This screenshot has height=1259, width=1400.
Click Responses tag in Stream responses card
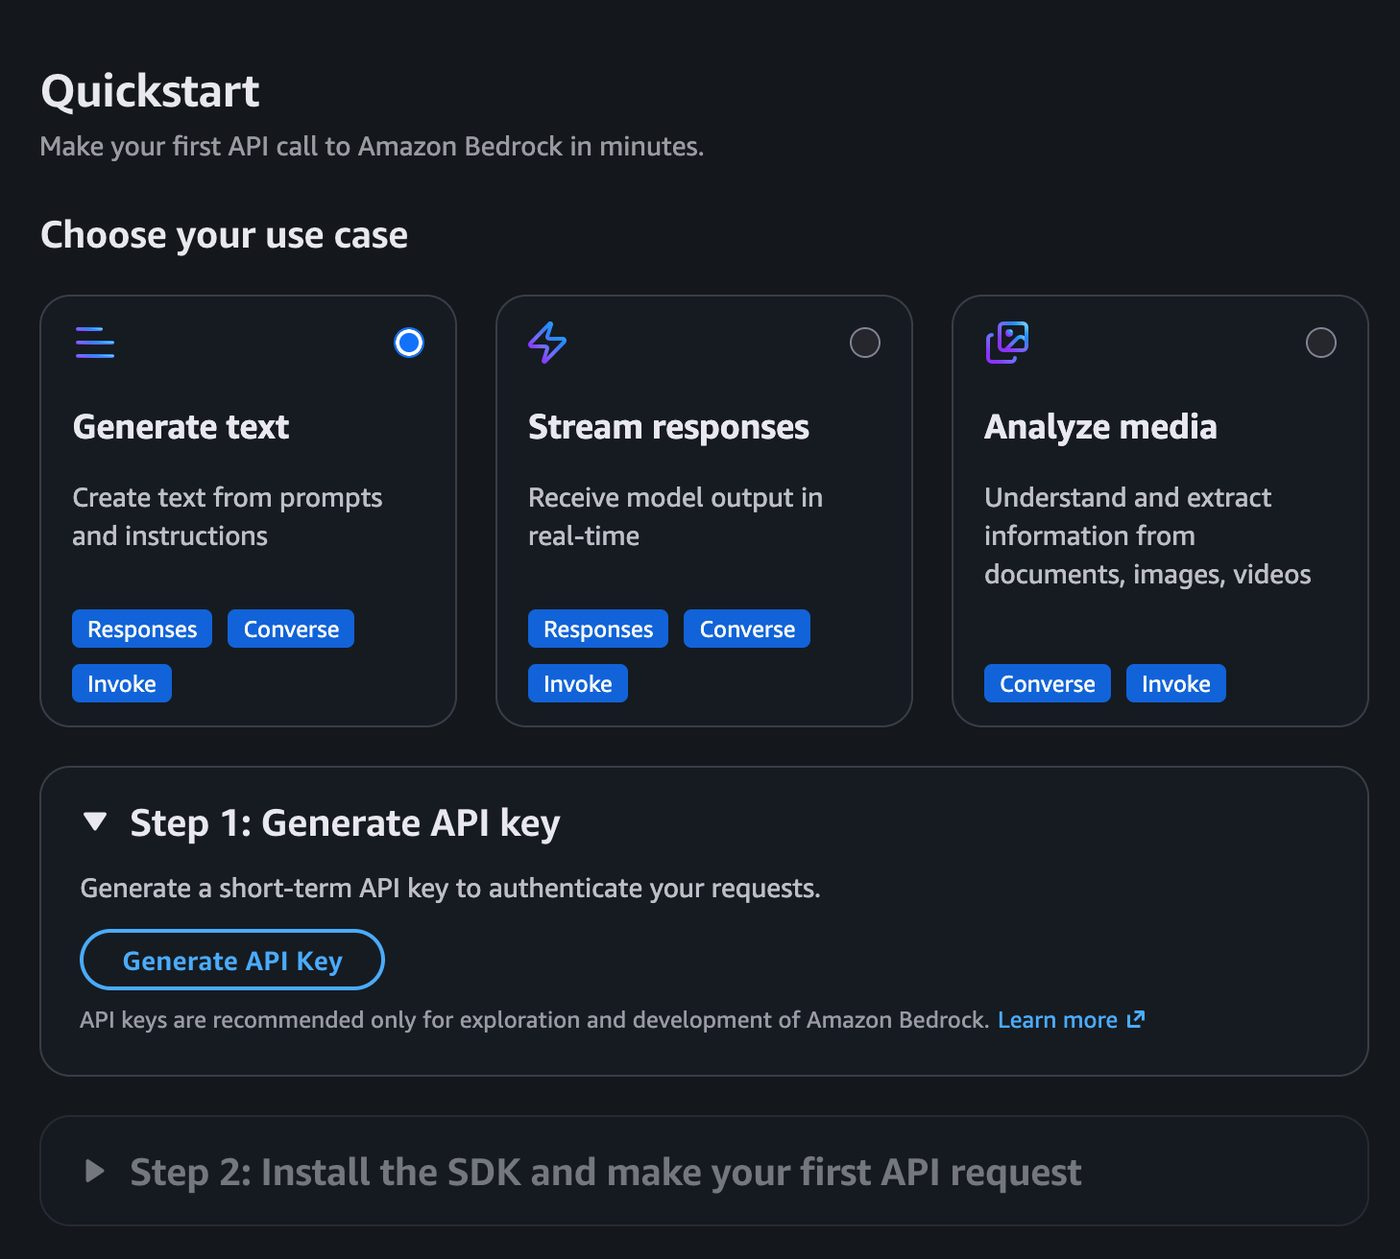click(598, 629)
